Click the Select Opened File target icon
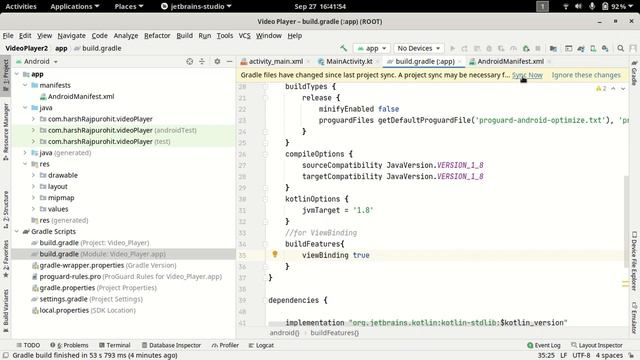640x360 pixels. click(189, 61)
